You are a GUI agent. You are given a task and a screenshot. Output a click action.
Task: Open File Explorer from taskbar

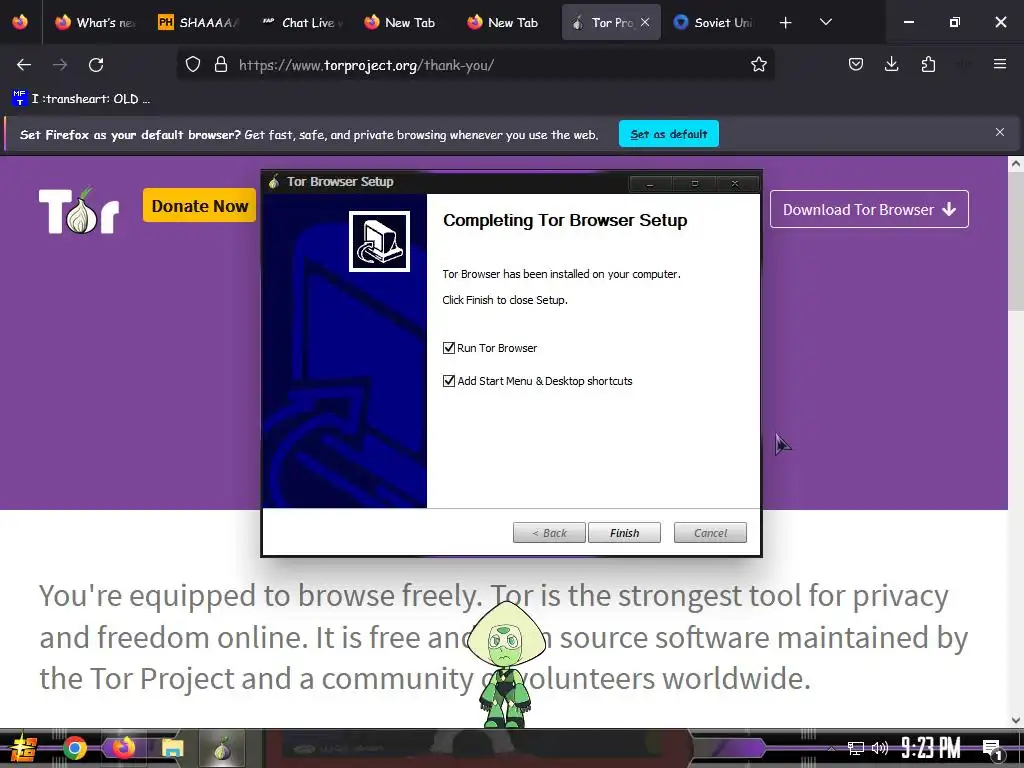click(x=173, y=748)
